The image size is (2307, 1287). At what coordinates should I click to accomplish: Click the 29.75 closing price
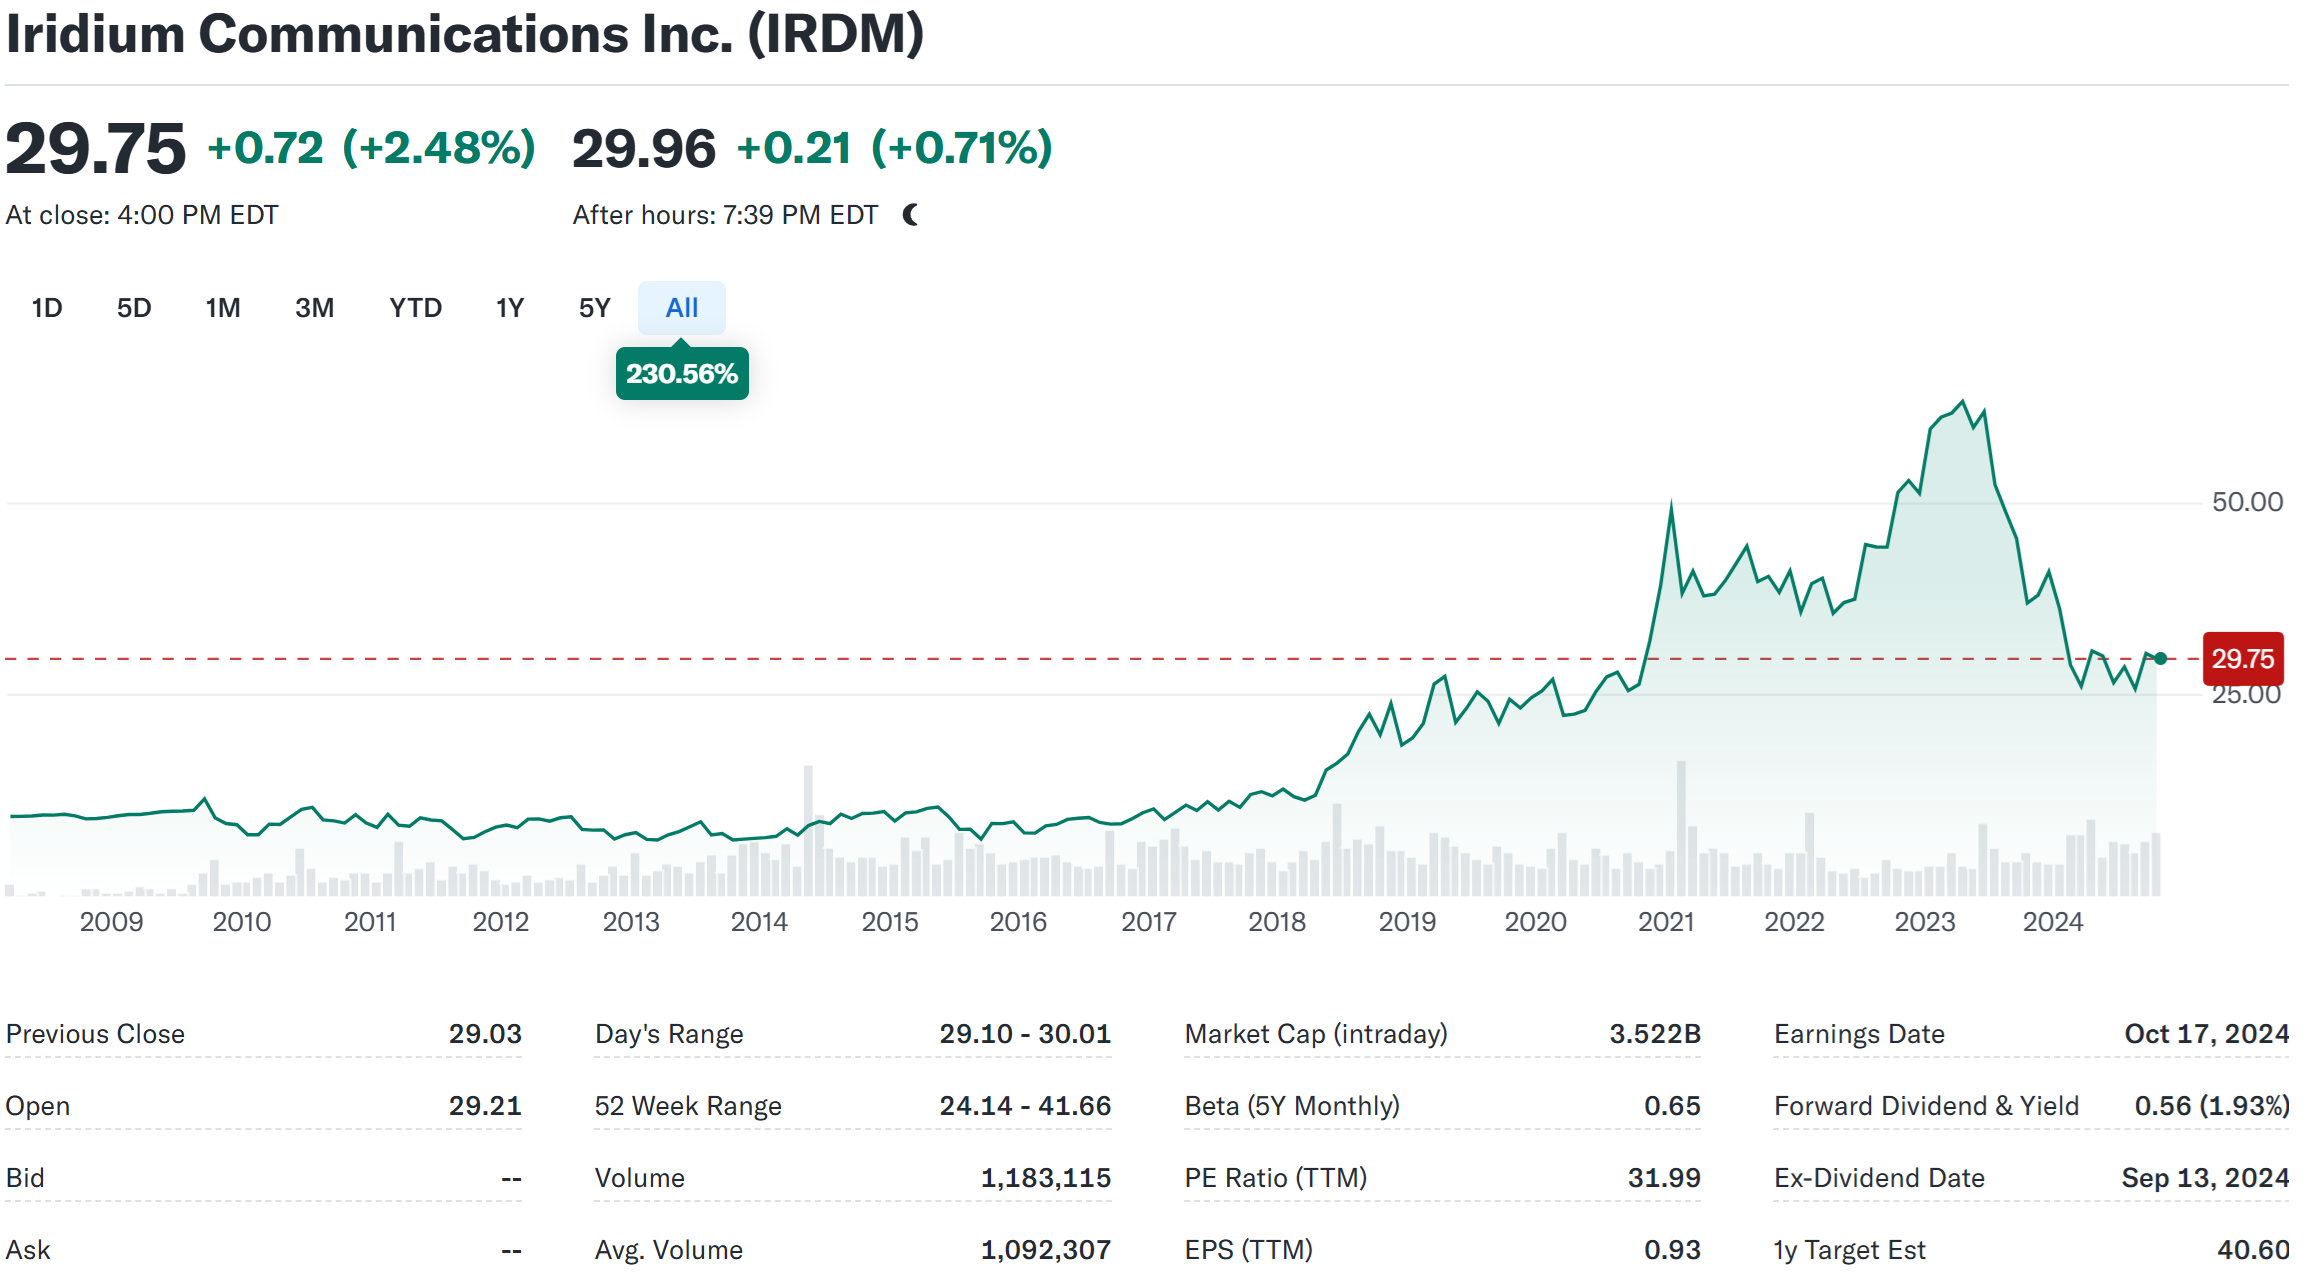click(96, 148)
